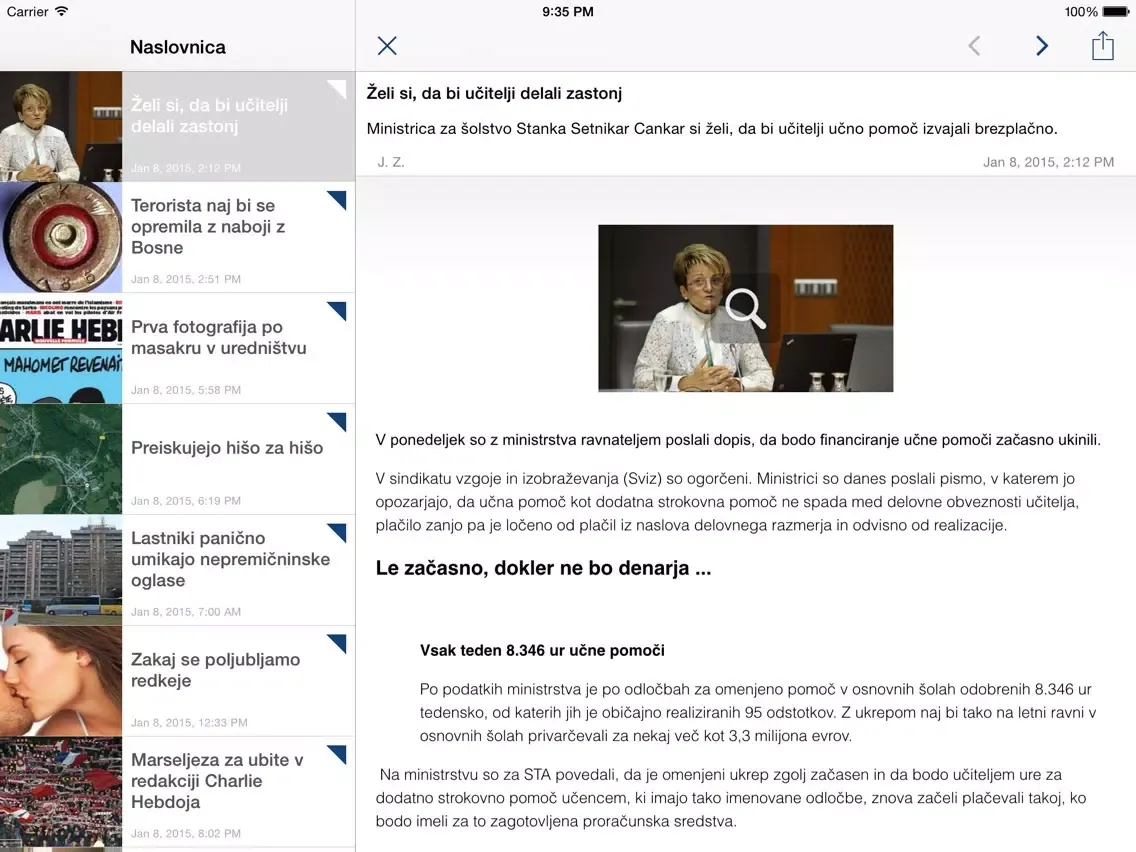This screenshot has height=852, width=1136.
Task: Open thumbnail of minister in Želi si row
Action: tap(61, 126)
